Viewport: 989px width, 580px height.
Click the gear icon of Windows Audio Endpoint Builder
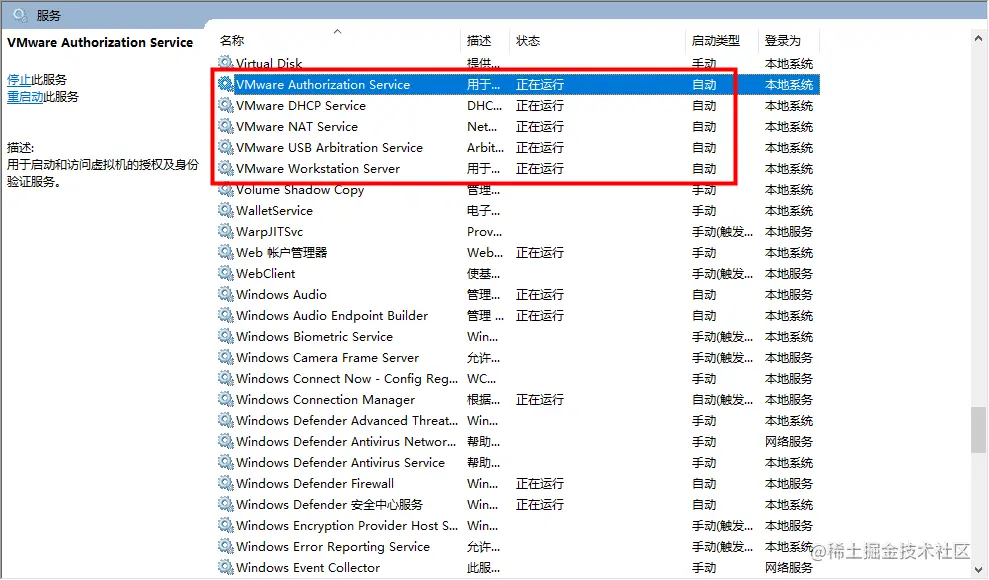226,315
